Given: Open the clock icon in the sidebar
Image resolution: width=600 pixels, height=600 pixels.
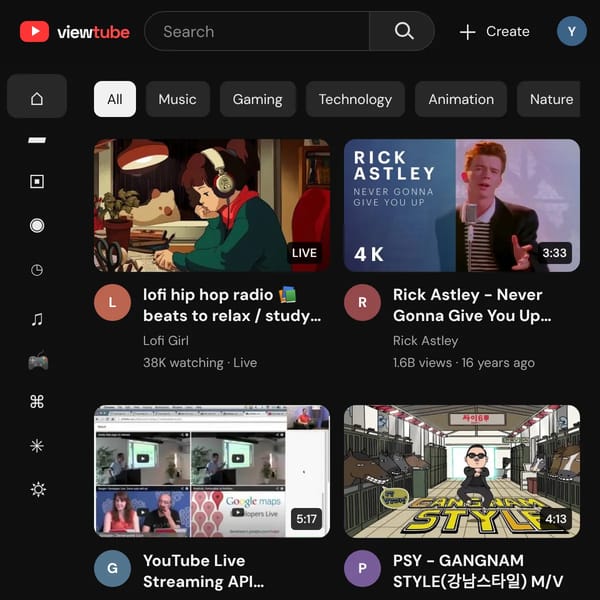Looking at the screenshot, I should tap(37, 270).
